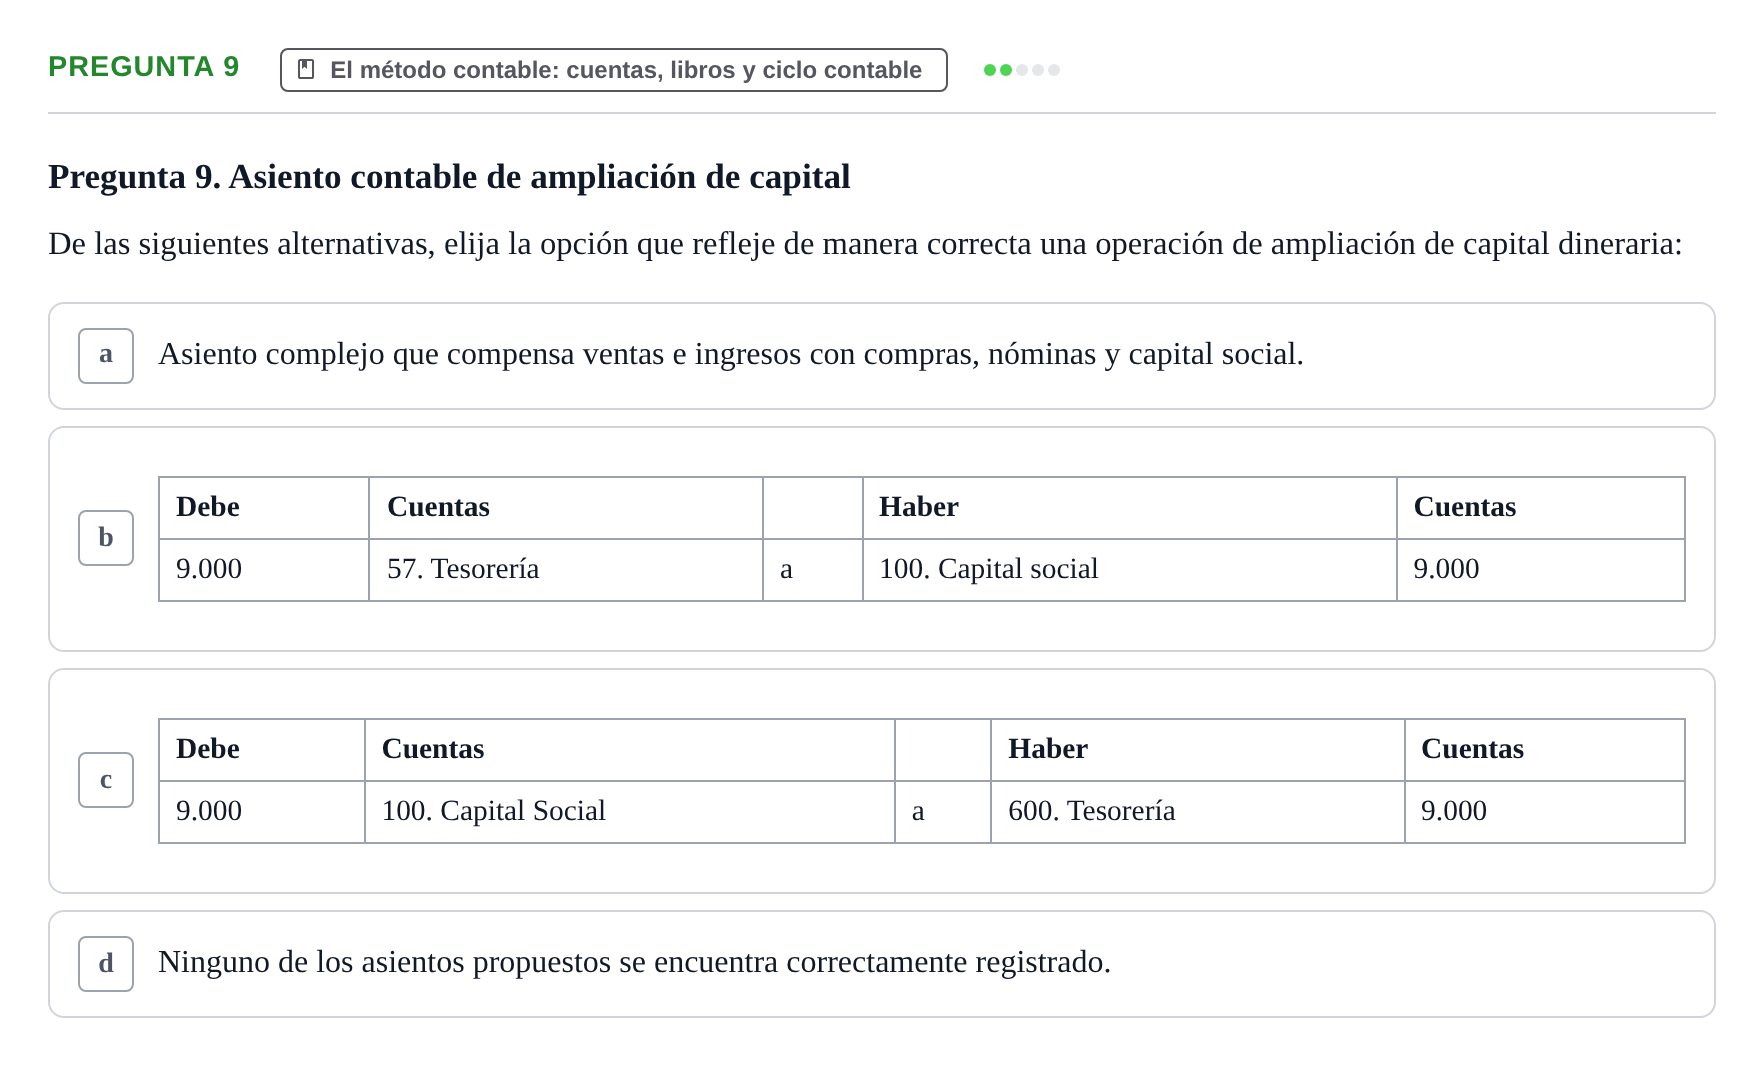Select answer option b letter box
The height and width of the screenshot is (1068, 1764).
tap(106, 538)
